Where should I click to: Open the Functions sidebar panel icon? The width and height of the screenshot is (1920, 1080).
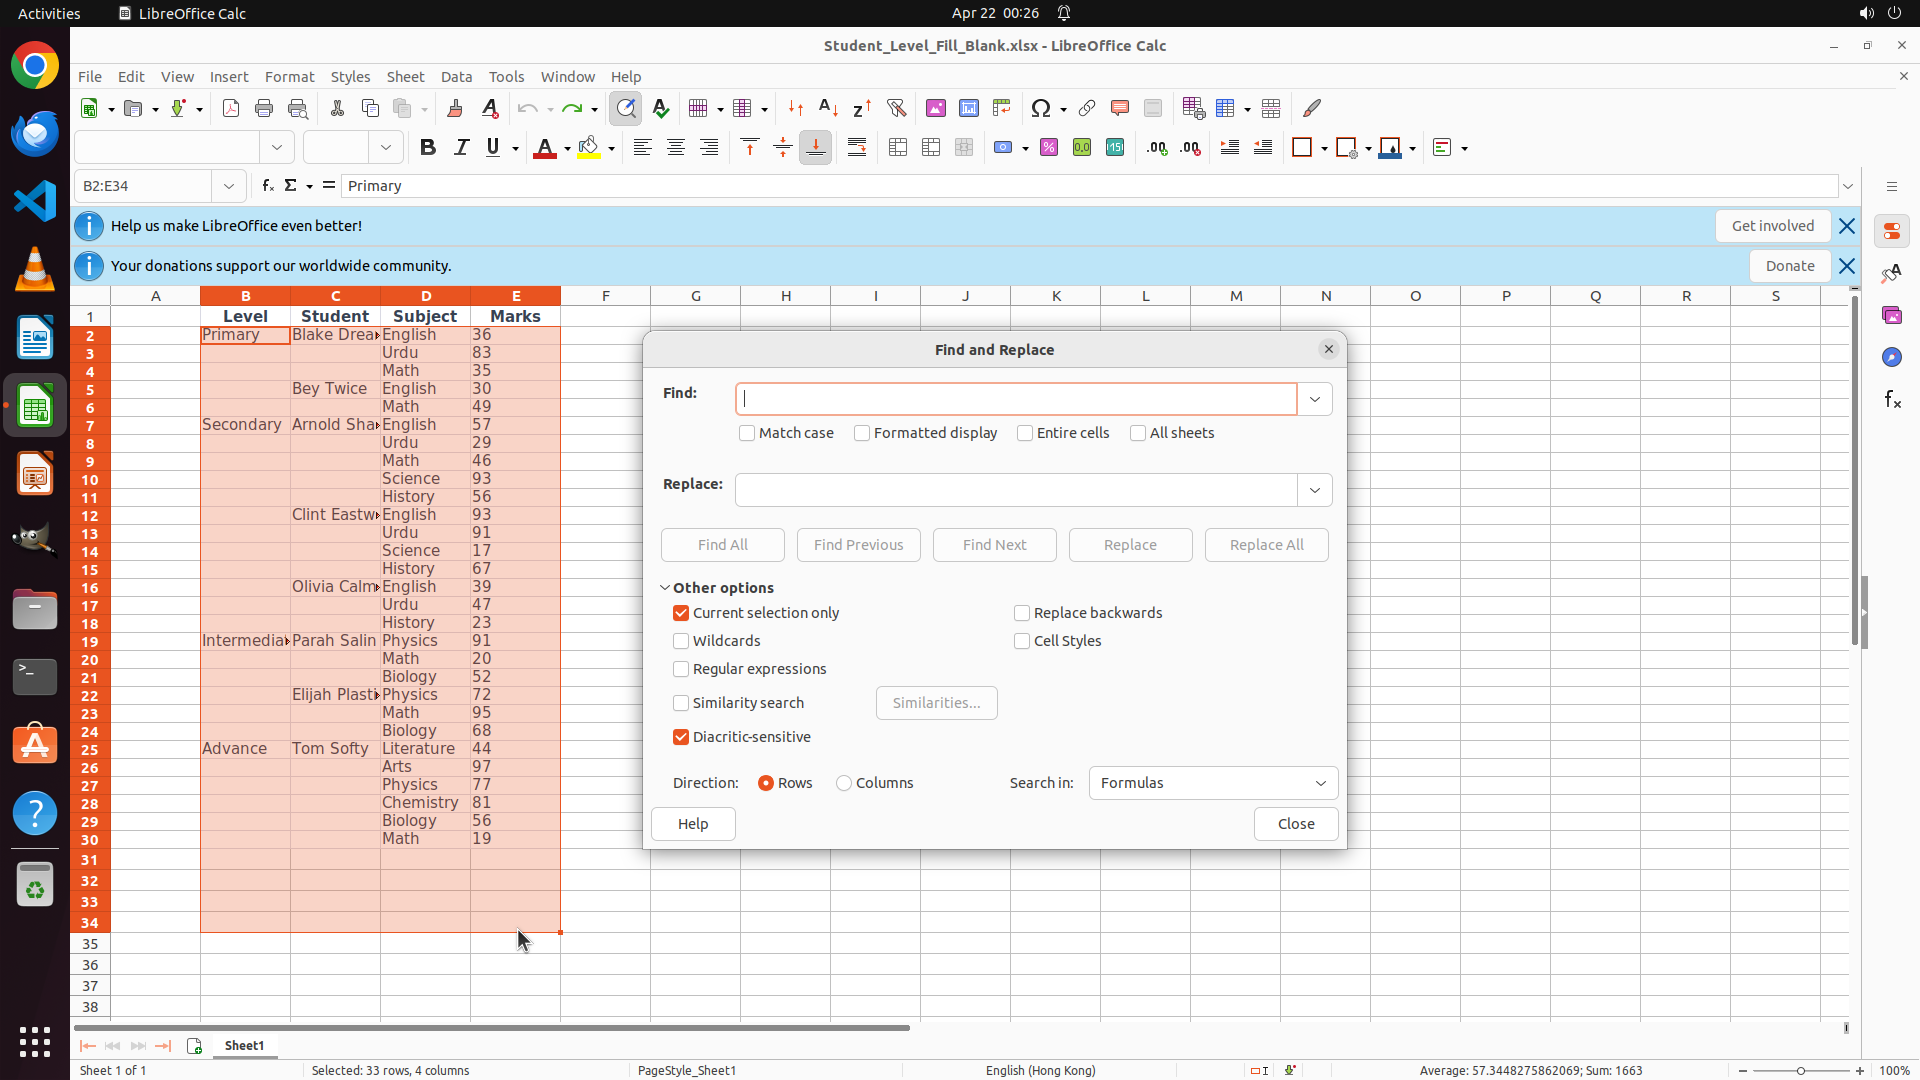tap(1892, 400)
